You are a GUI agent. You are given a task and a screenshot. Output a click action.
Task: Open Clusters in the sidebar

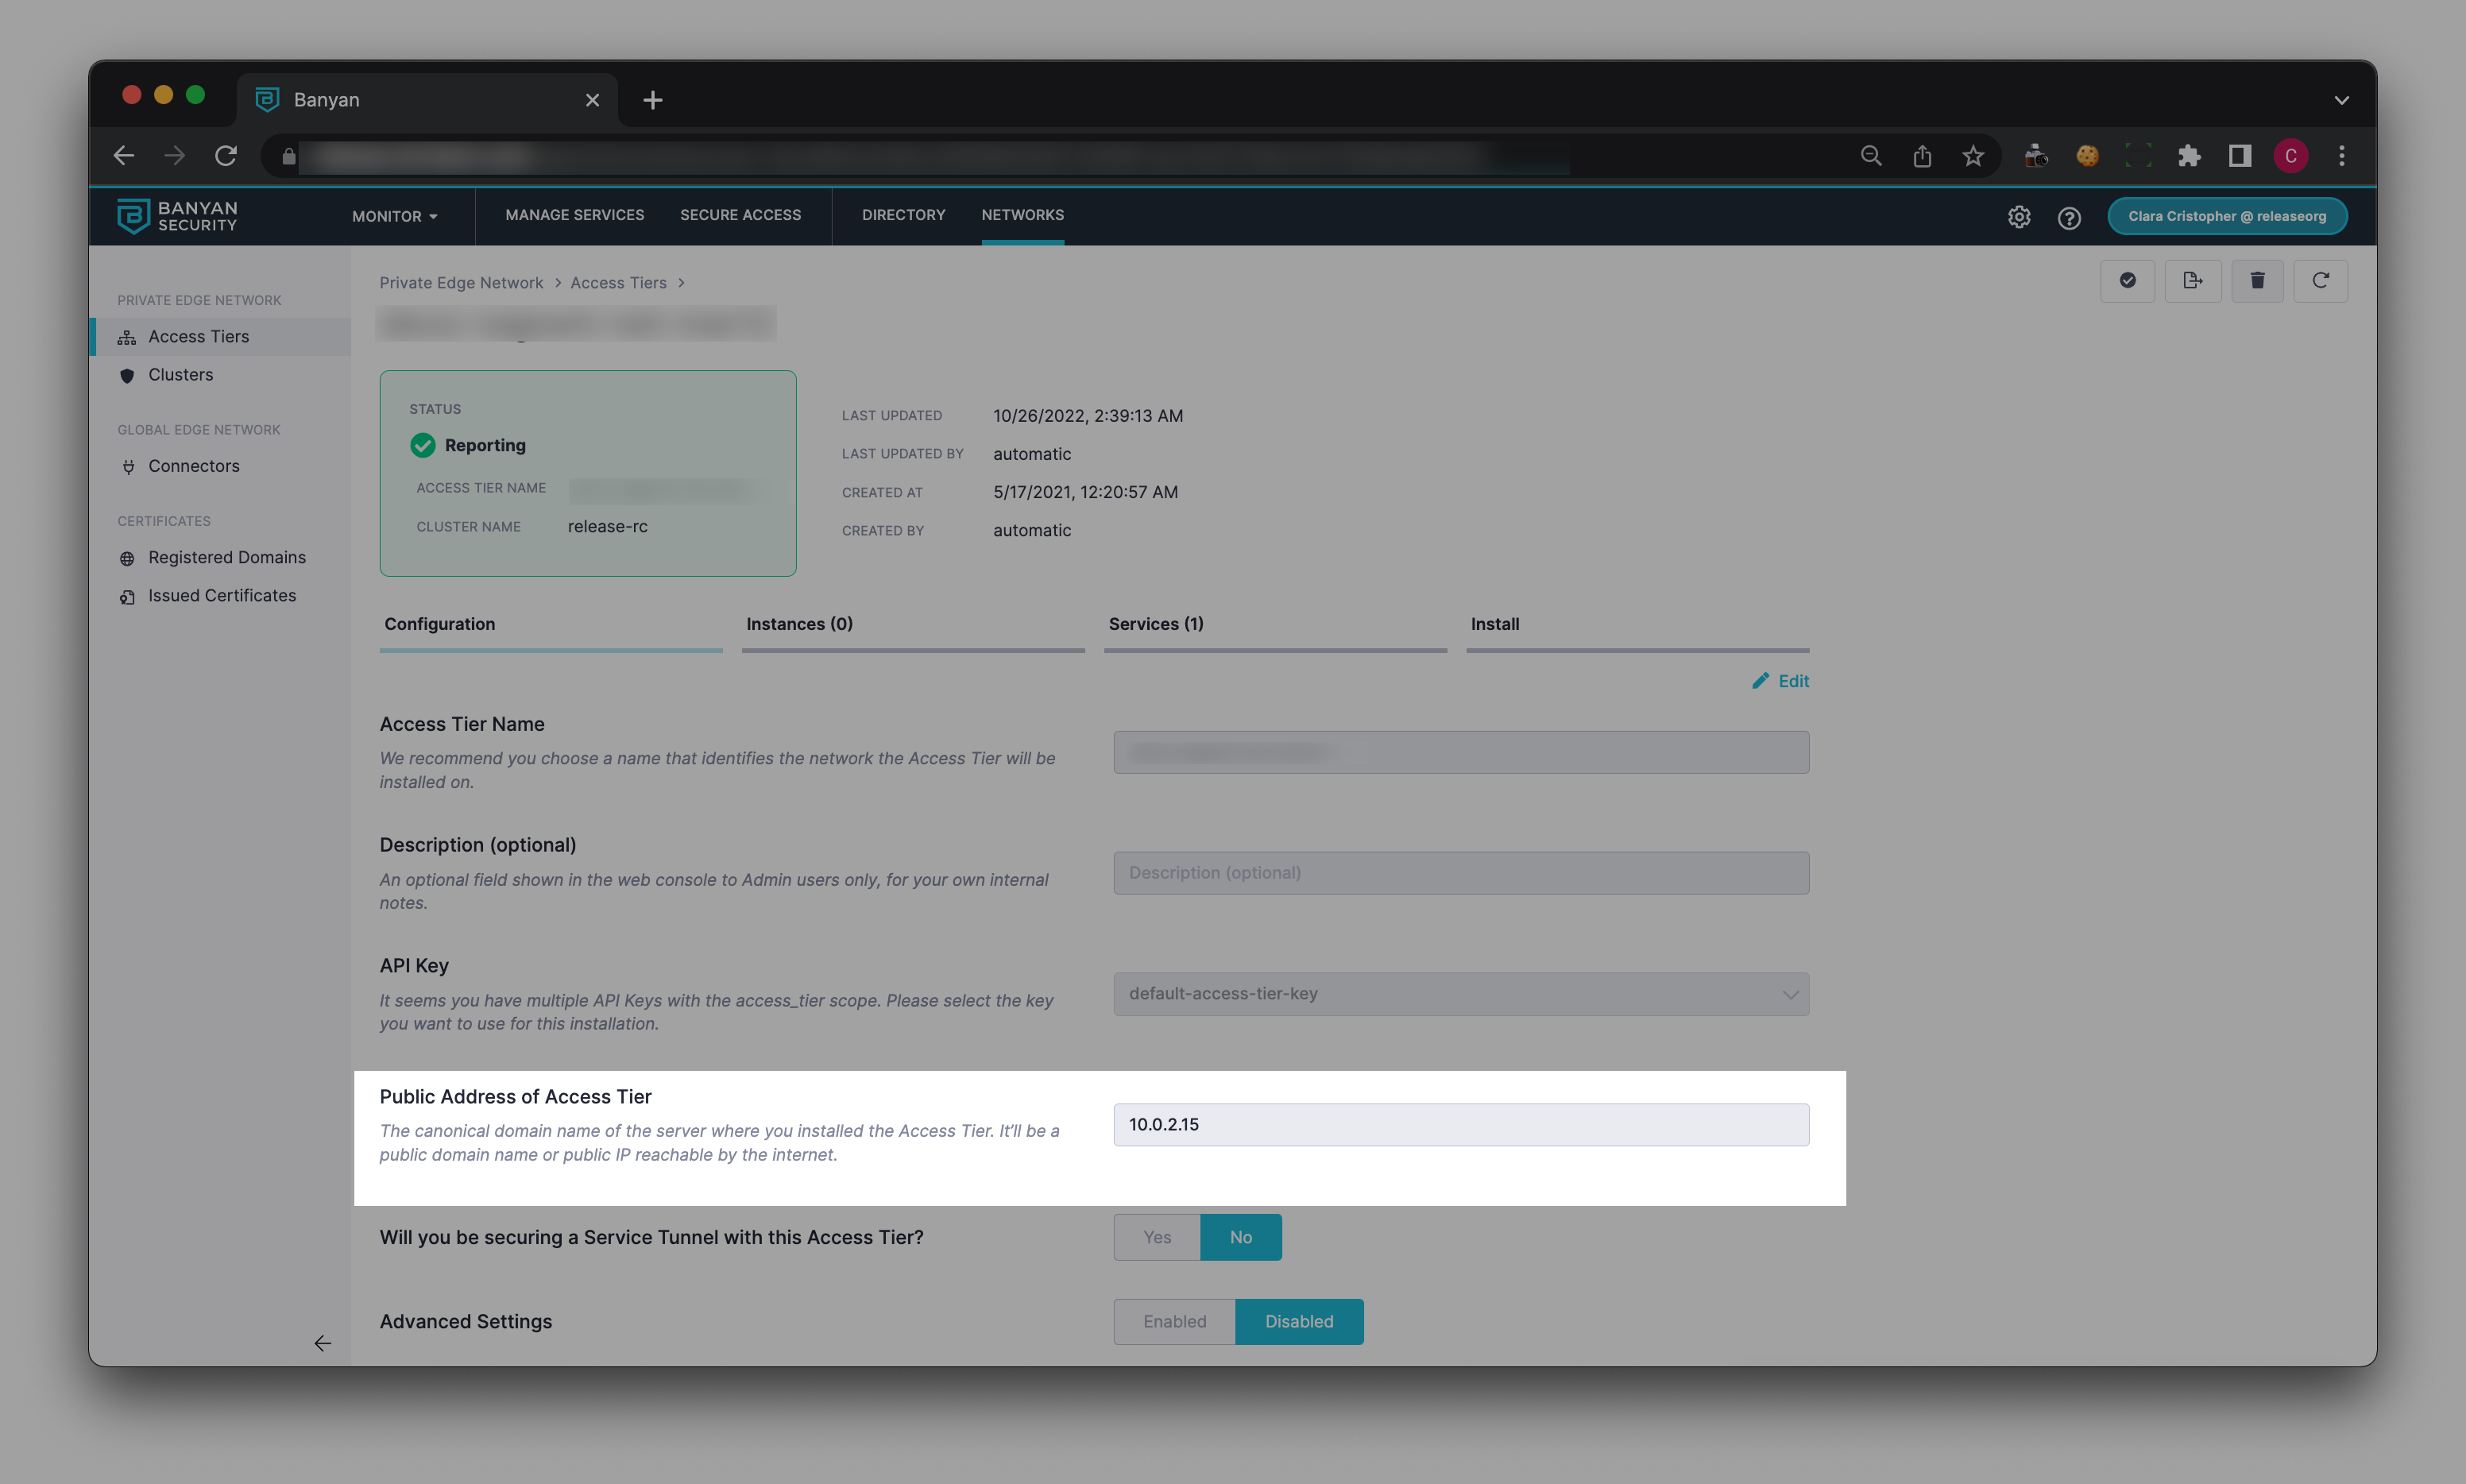click(221, 375)
